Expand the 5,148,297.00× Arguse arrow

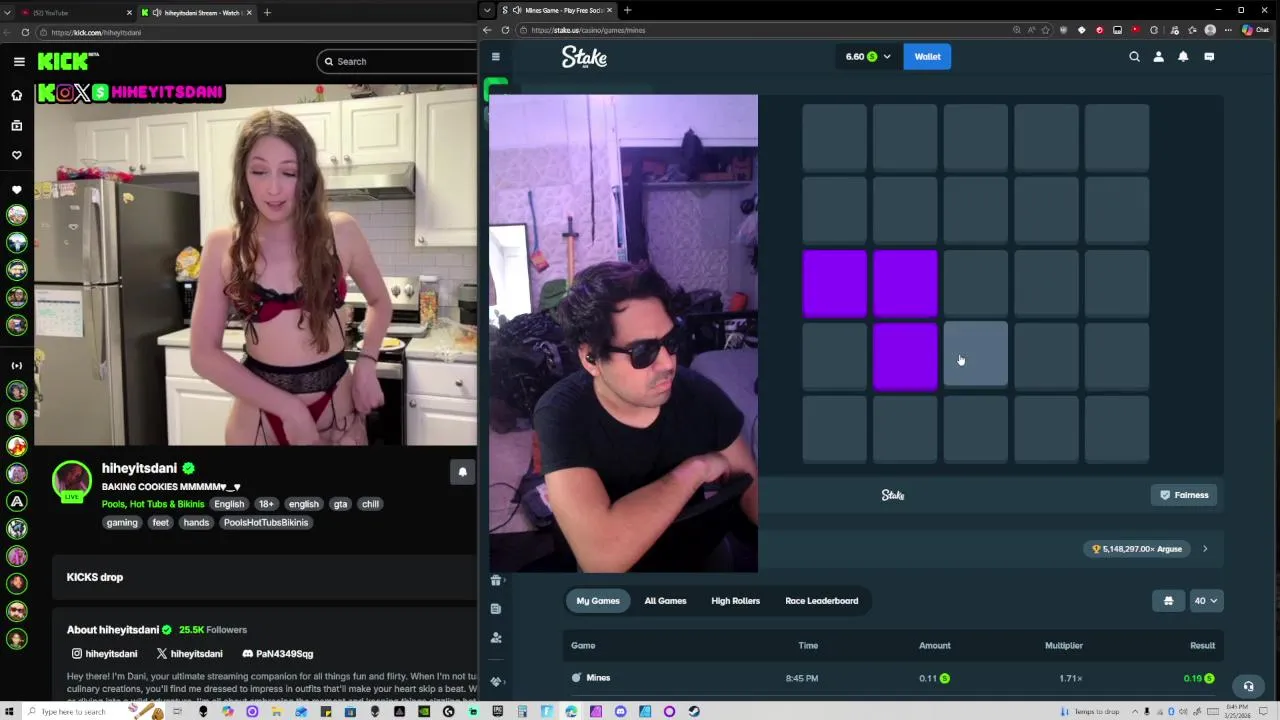(x=1205, y=549)
